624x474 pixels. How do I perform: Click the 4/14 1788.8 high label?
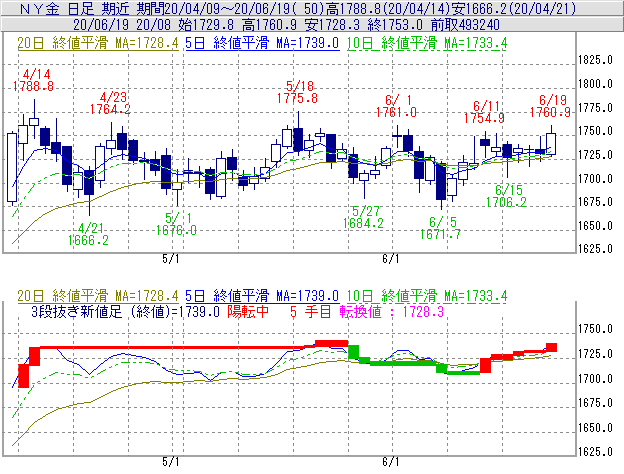(x=33, y=80)
